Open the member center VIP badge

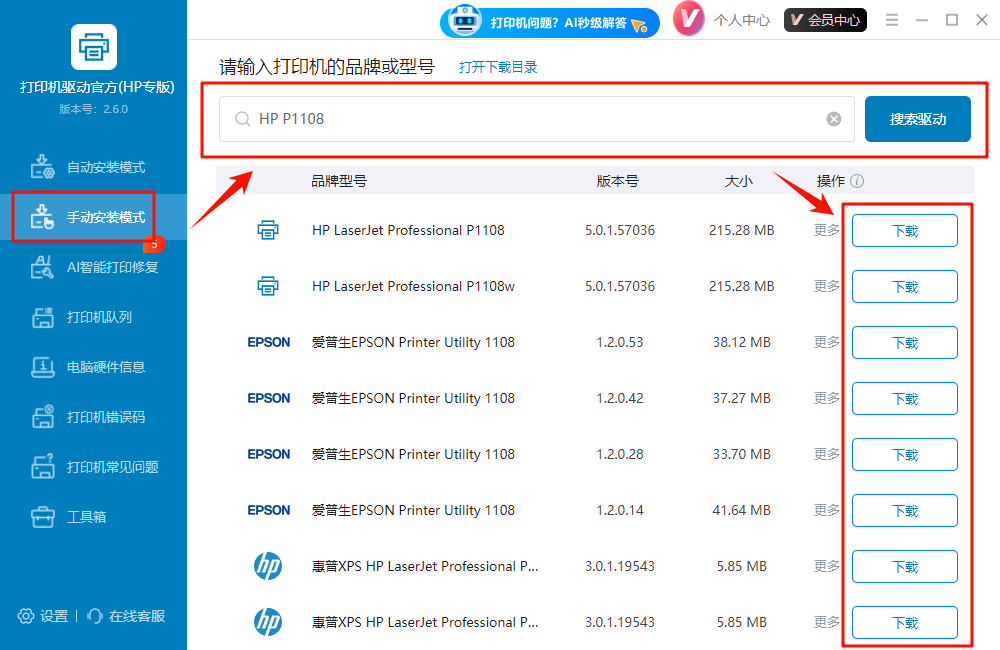[825, 20]
